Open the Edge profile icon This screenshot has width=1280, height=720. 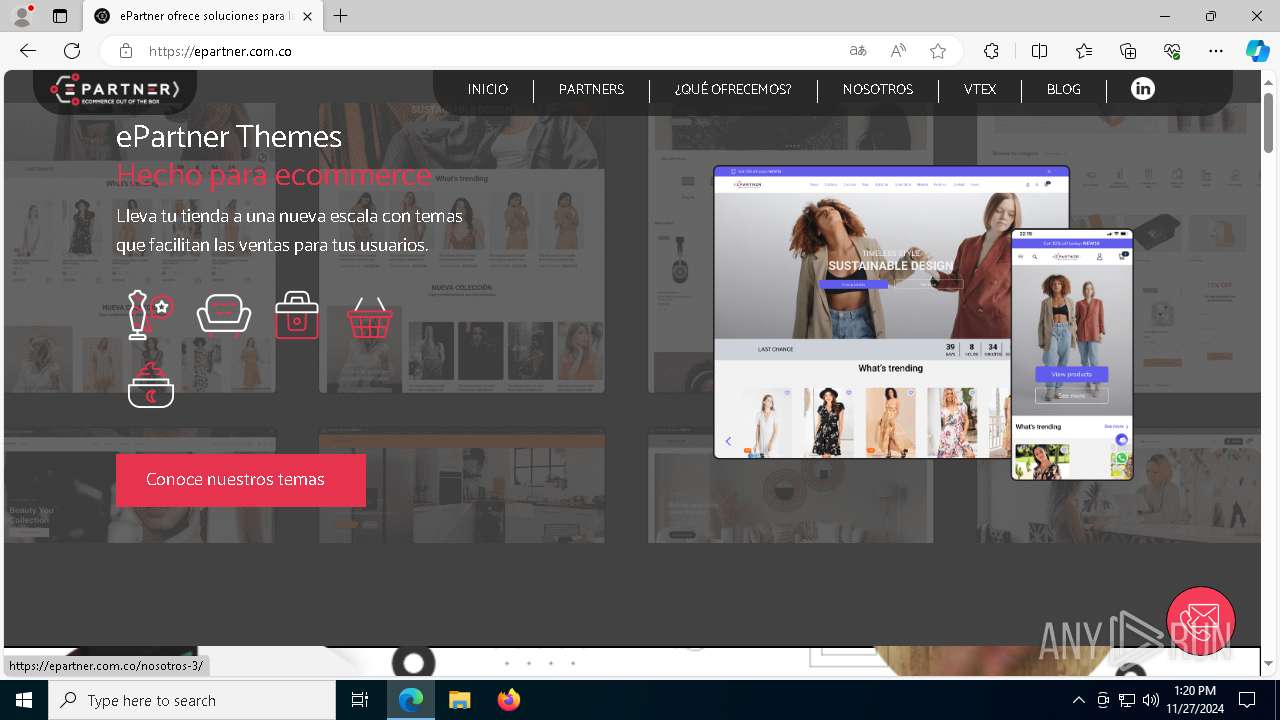coord(22,16)
